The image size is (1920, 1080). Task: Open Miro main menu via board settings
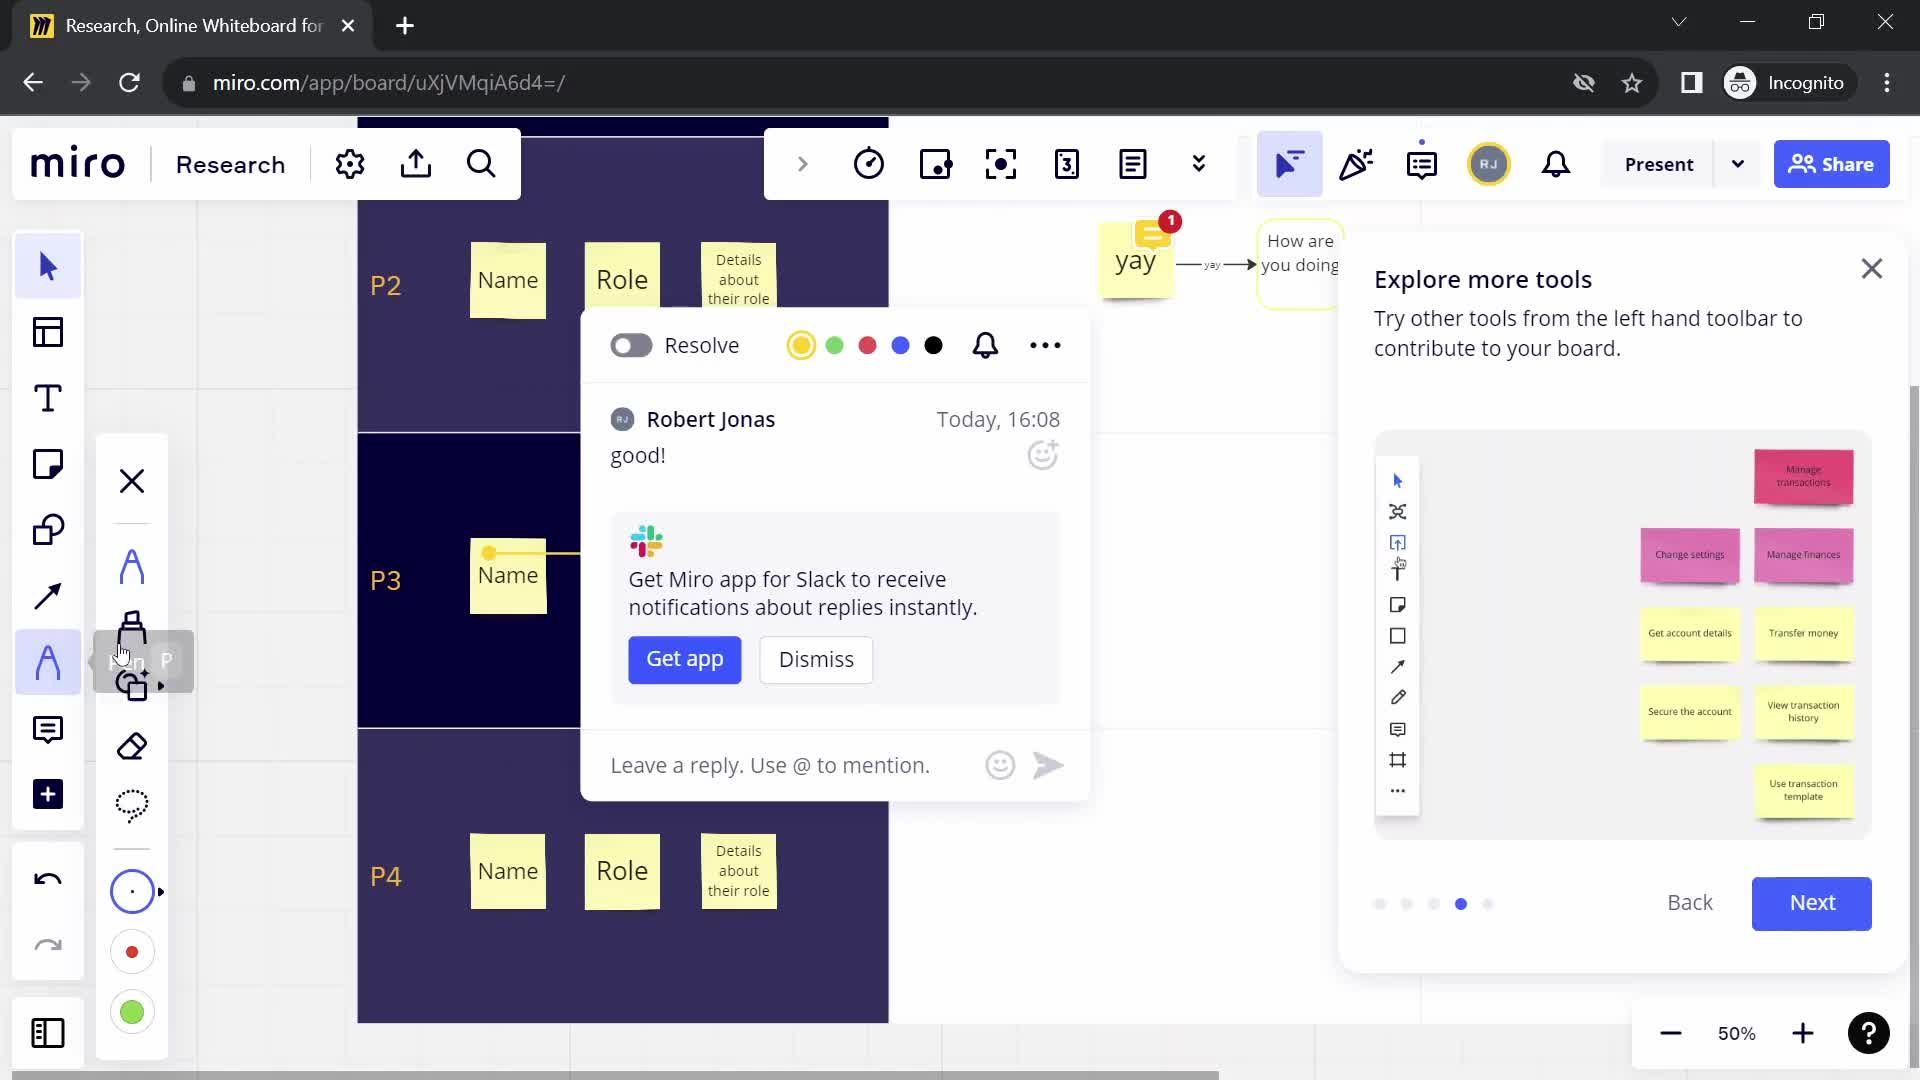click(349, 162)
